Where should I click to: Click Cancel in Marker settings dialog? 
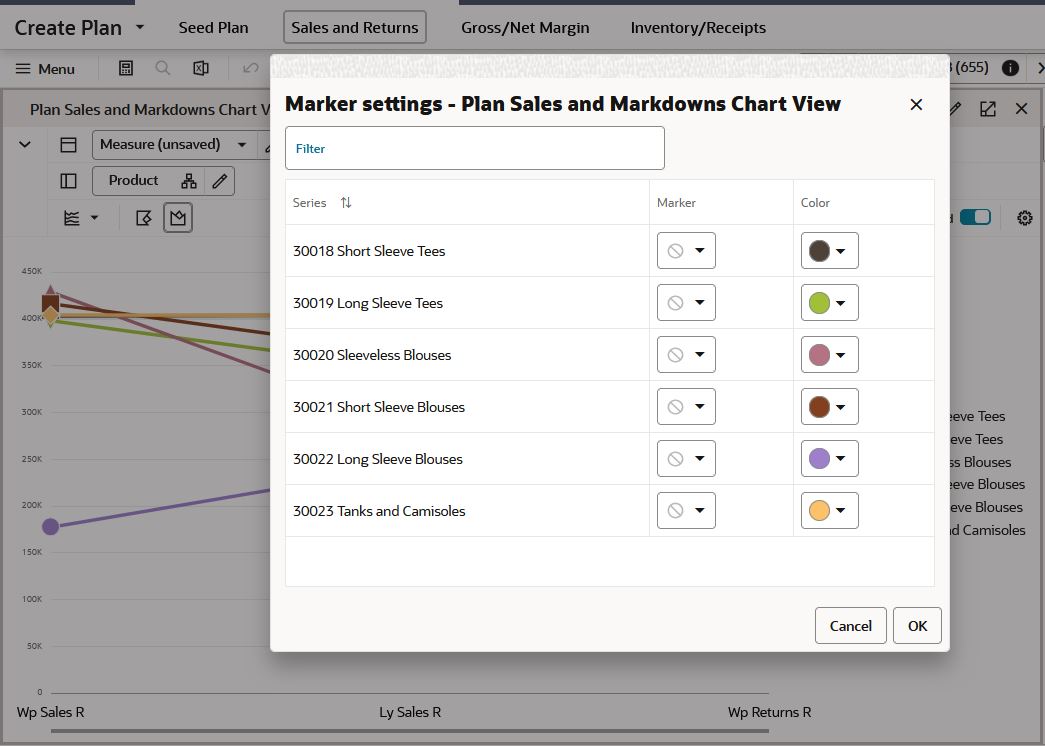[x=850, y=625]
